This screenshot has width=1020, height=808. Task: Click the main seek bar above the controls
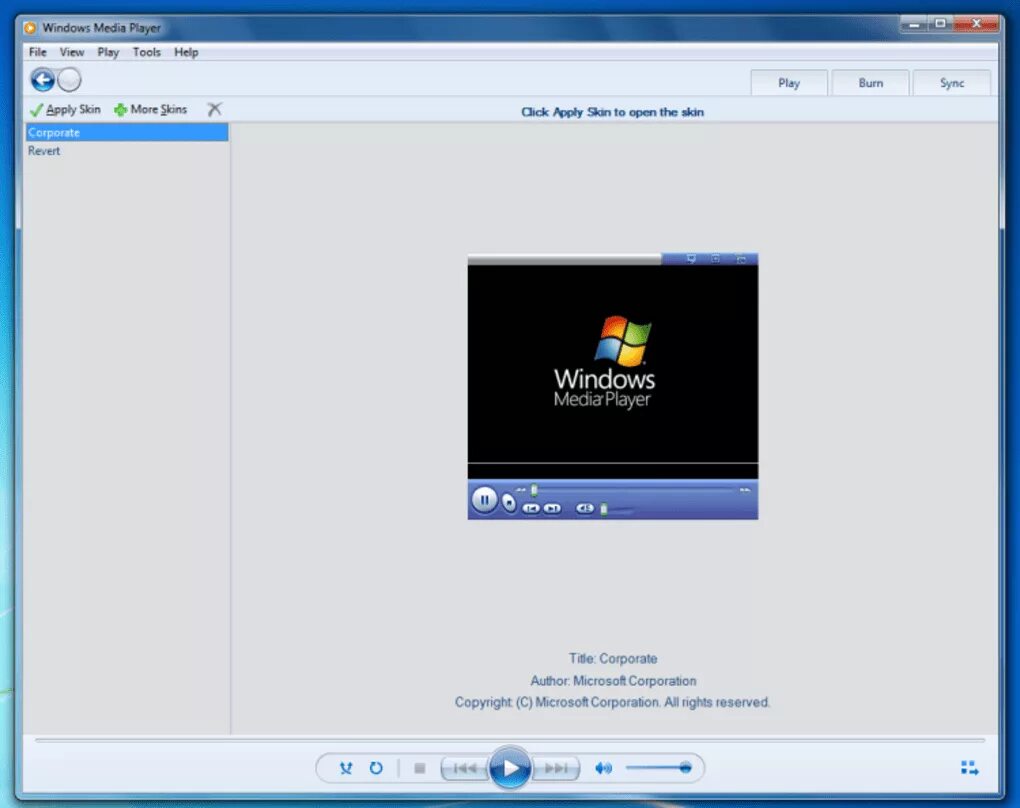coord(510,740)
